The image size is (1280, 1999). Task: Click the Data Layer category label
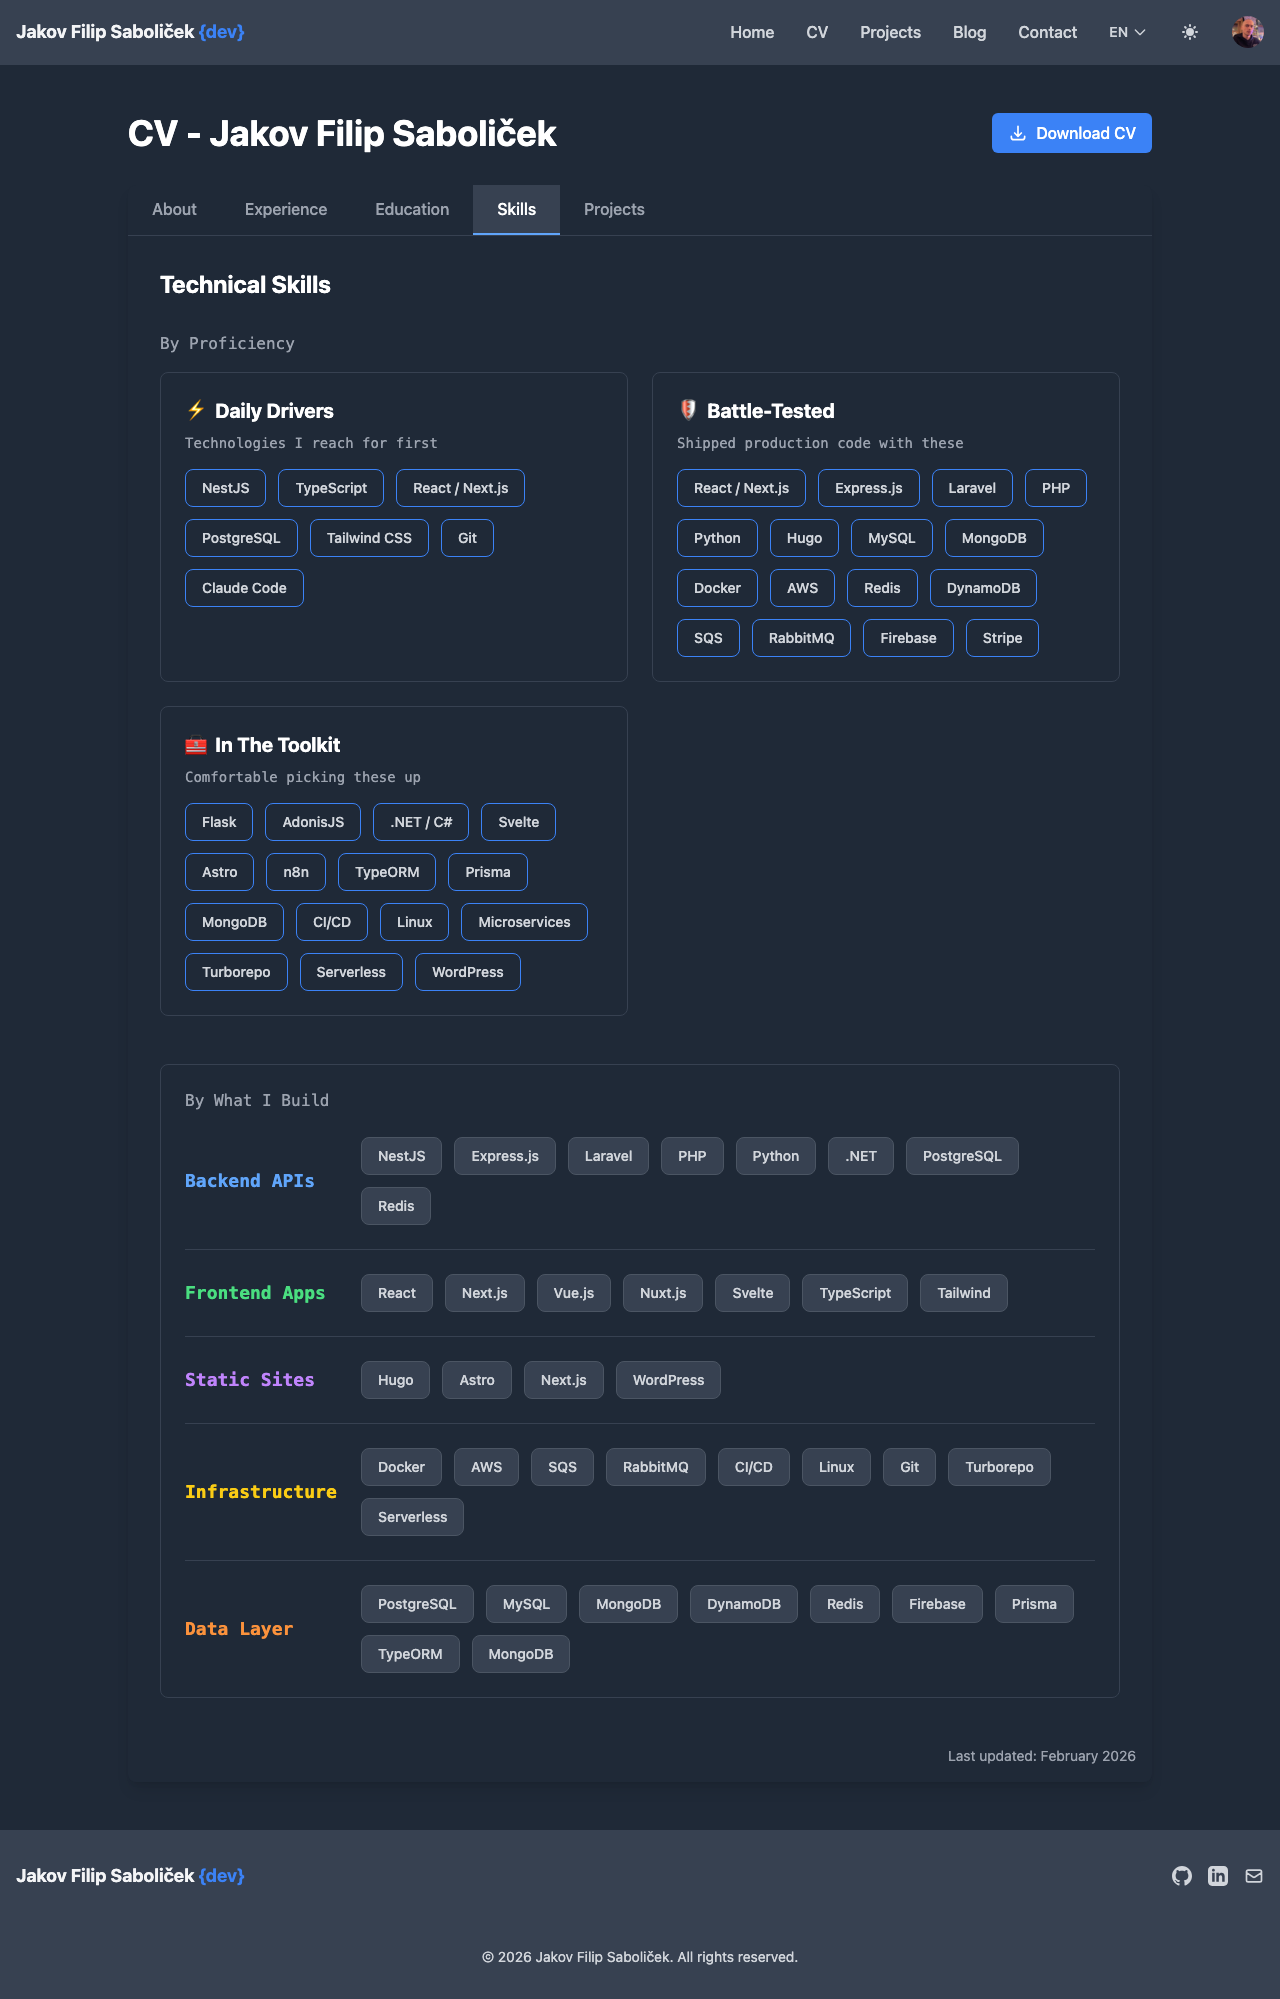coord(239,1629)
